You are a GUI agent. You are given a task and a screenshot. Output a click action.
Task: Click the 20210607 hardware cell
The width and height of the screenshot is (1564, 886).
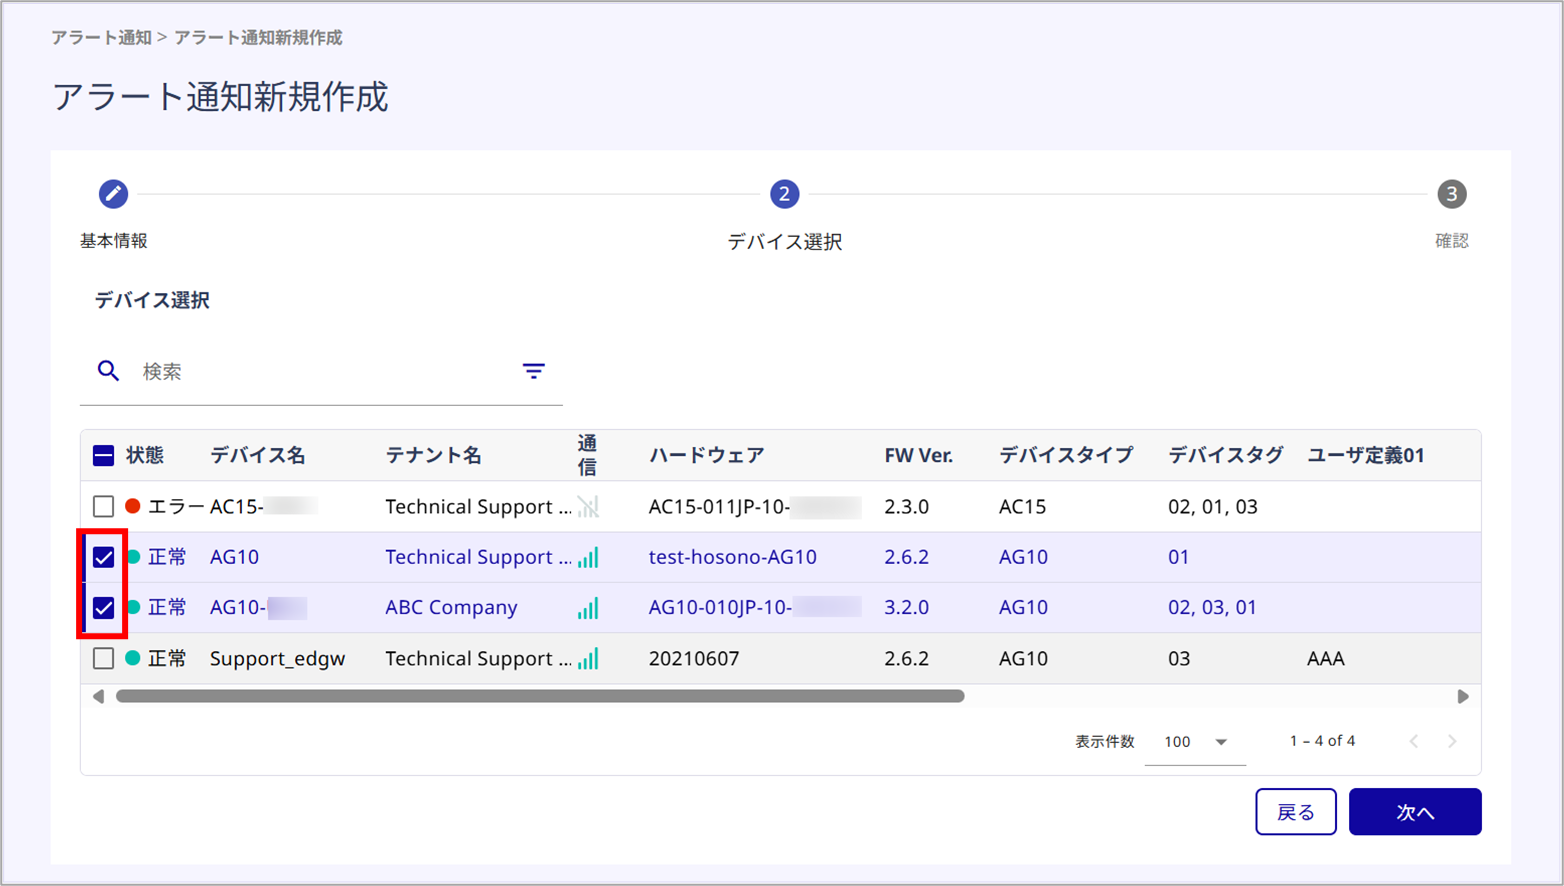pyautogui.click(x=694, y=658)
